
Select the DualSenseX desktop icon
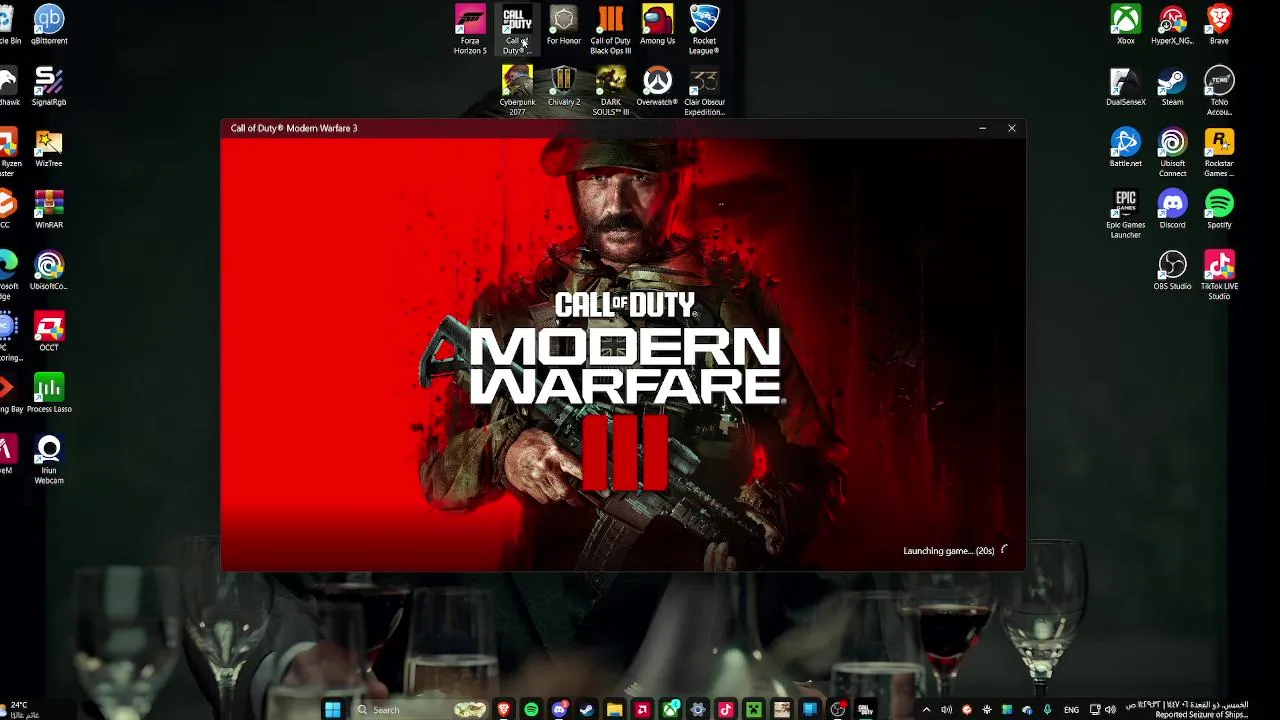1126,87
